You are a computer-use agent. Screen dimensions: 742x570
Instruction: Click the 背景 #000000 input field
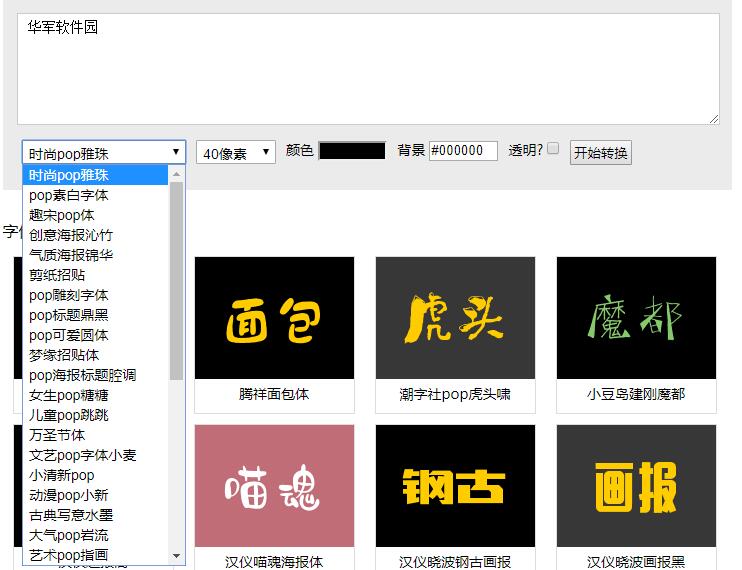(462, 151)
